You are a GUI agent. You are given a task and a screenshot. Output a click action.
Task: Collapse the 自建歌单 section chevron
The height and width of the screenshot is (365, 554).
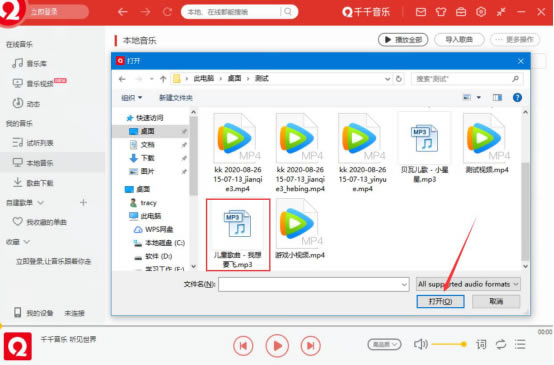pyautogui.click(x=41, y=203)
